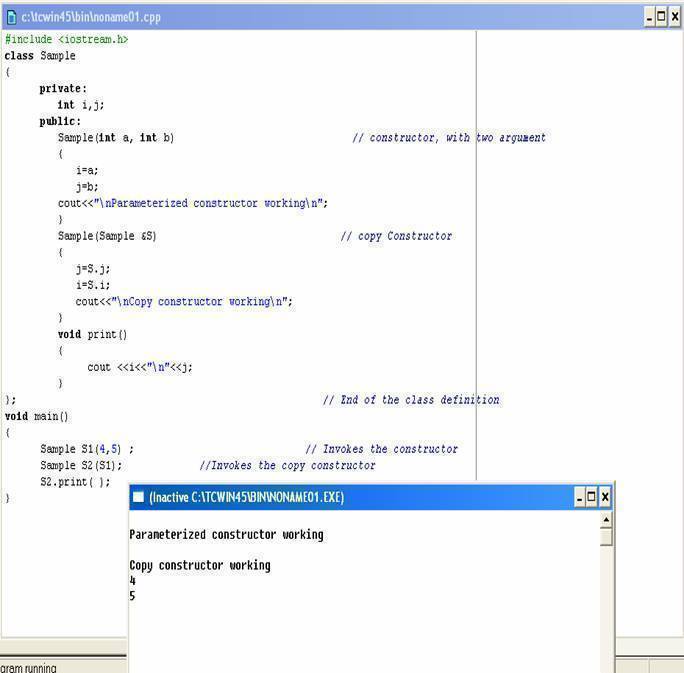Click the output value '5'
This screenshot has height=673, width=684.
click(132, 596)
